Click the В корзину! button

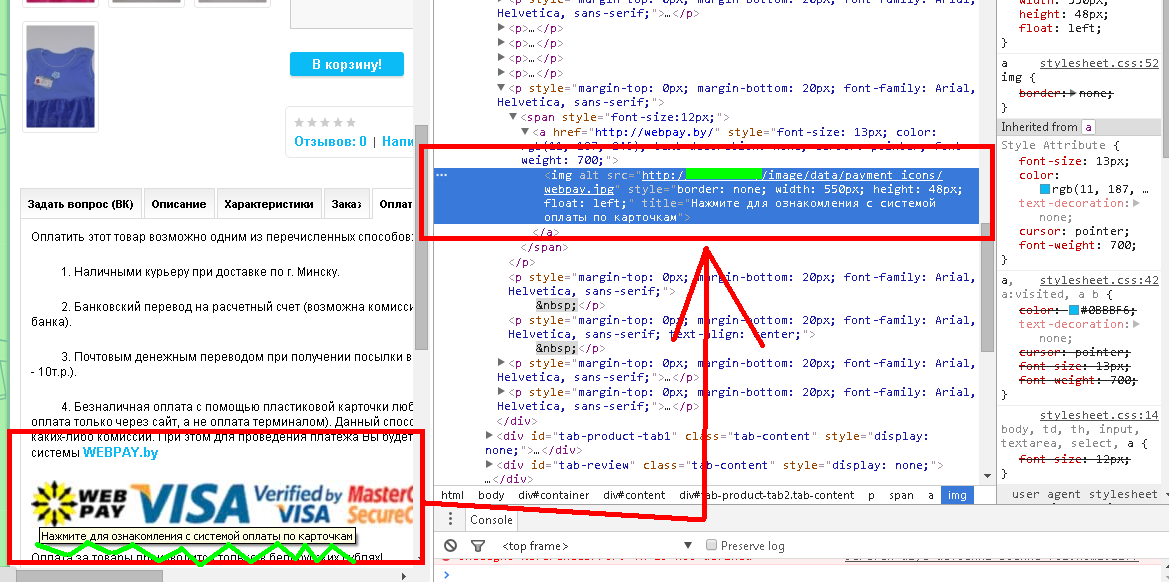347,64
